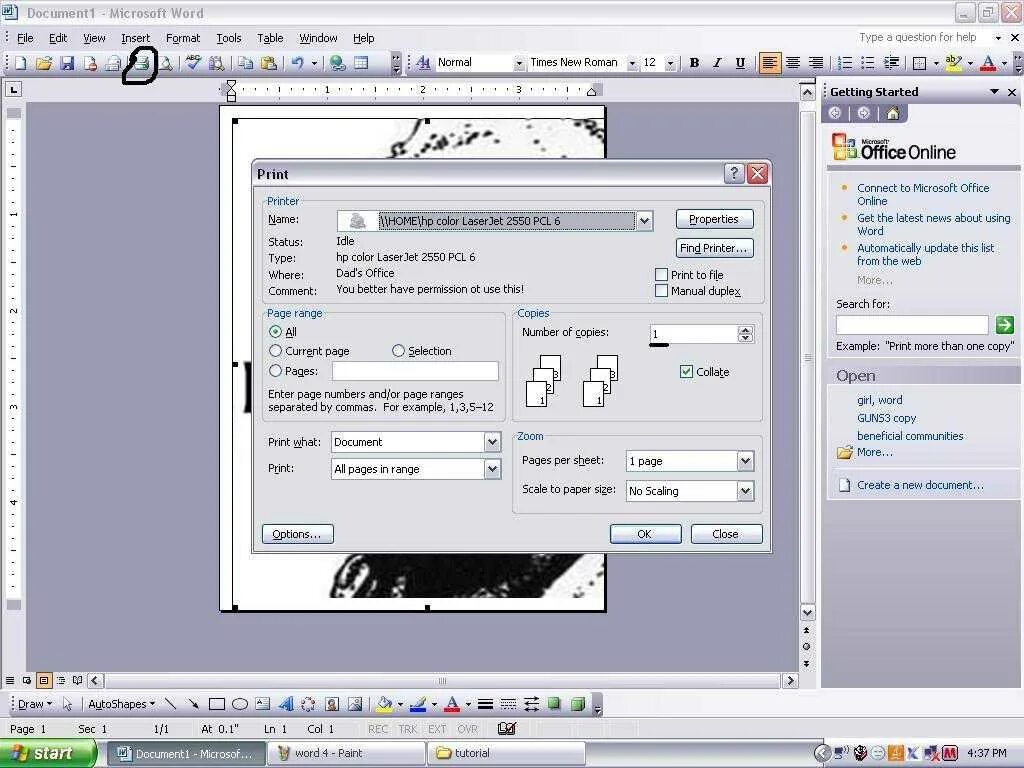Open the File menu

[x=25, y=38]
